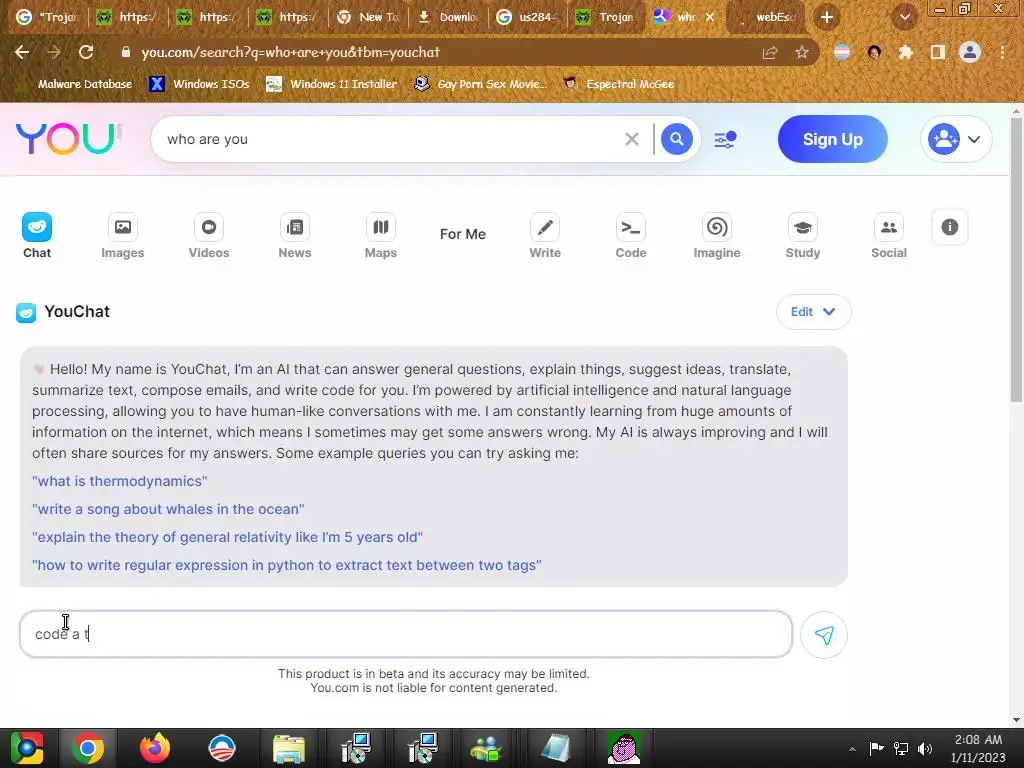Open File Explorer folder in taskbar

coord(289,748)
